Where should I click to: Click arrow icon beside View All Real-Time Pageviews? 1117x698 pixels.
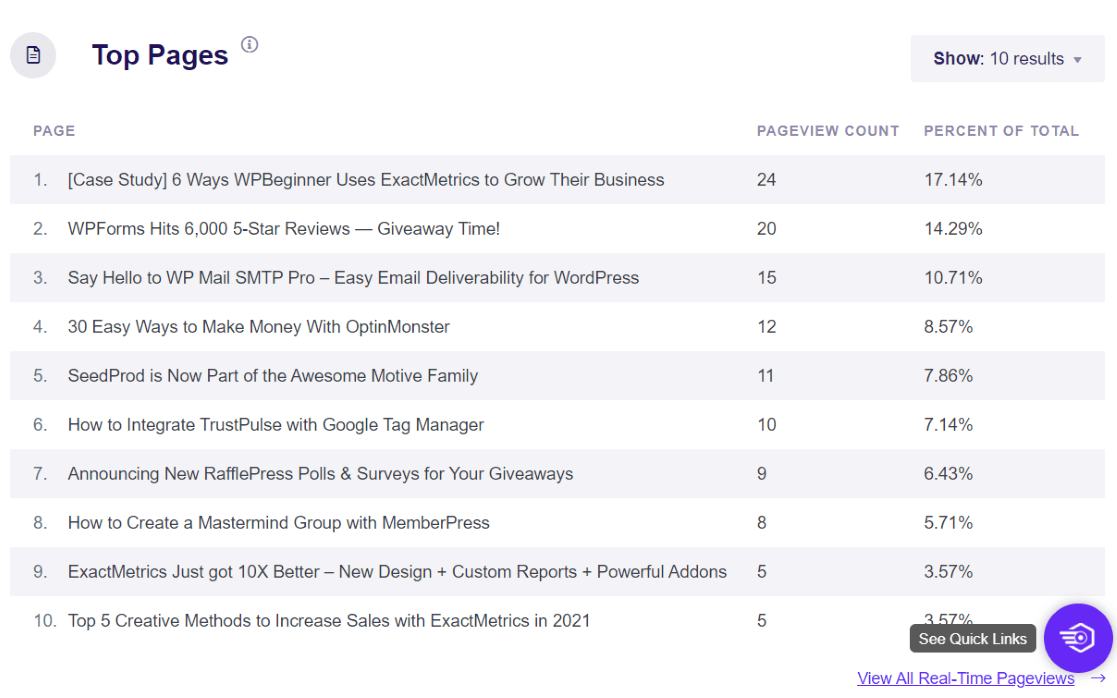click(1098, 678)
